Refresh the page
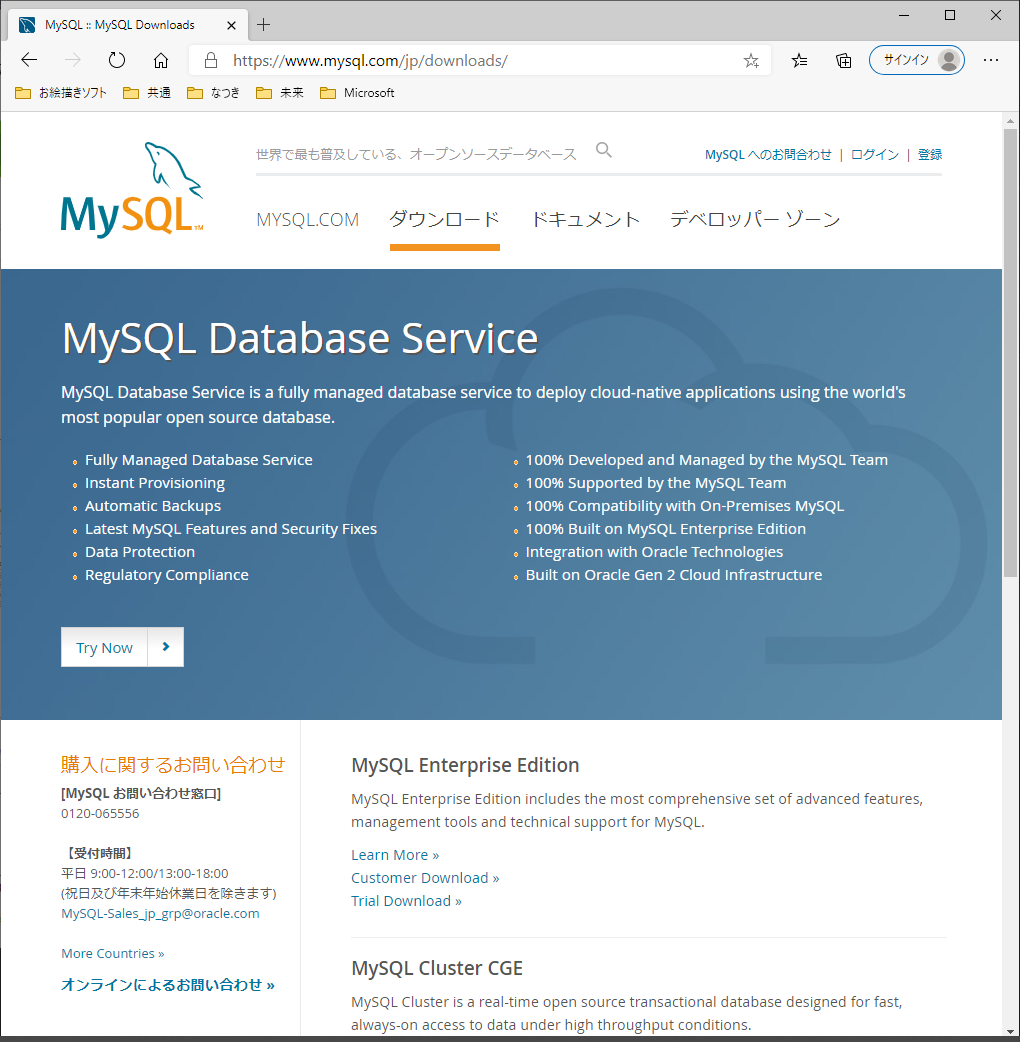Image resolution: width=1020 pixels, height=1042 pixels. click(x=116, y=60)
